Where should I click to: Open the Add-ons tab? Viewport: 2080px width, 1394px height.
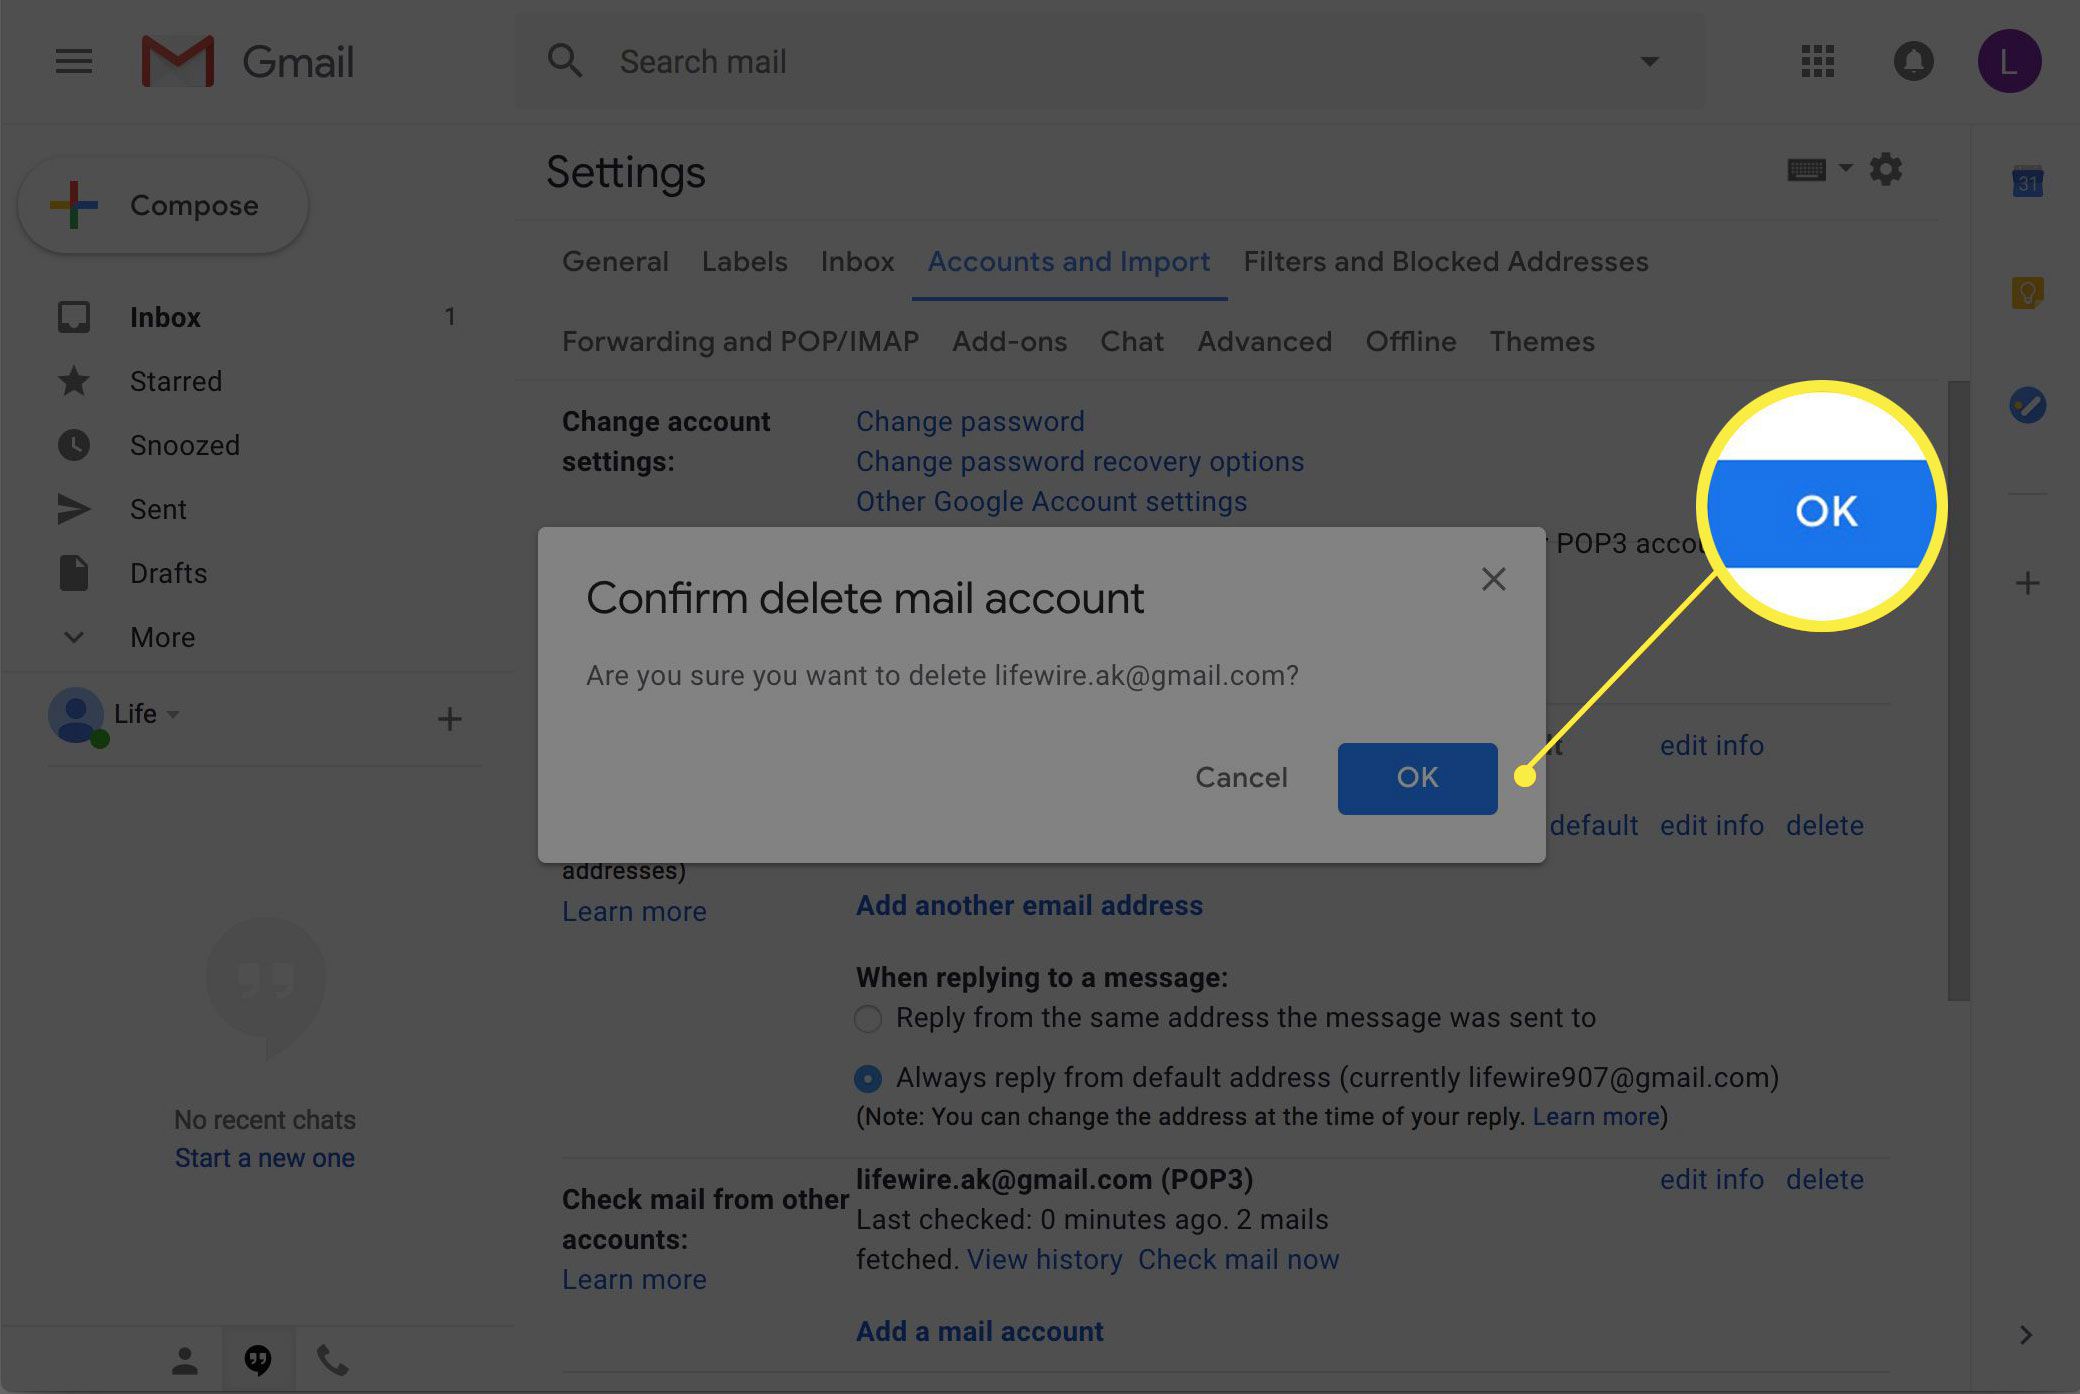(1009, 342)
